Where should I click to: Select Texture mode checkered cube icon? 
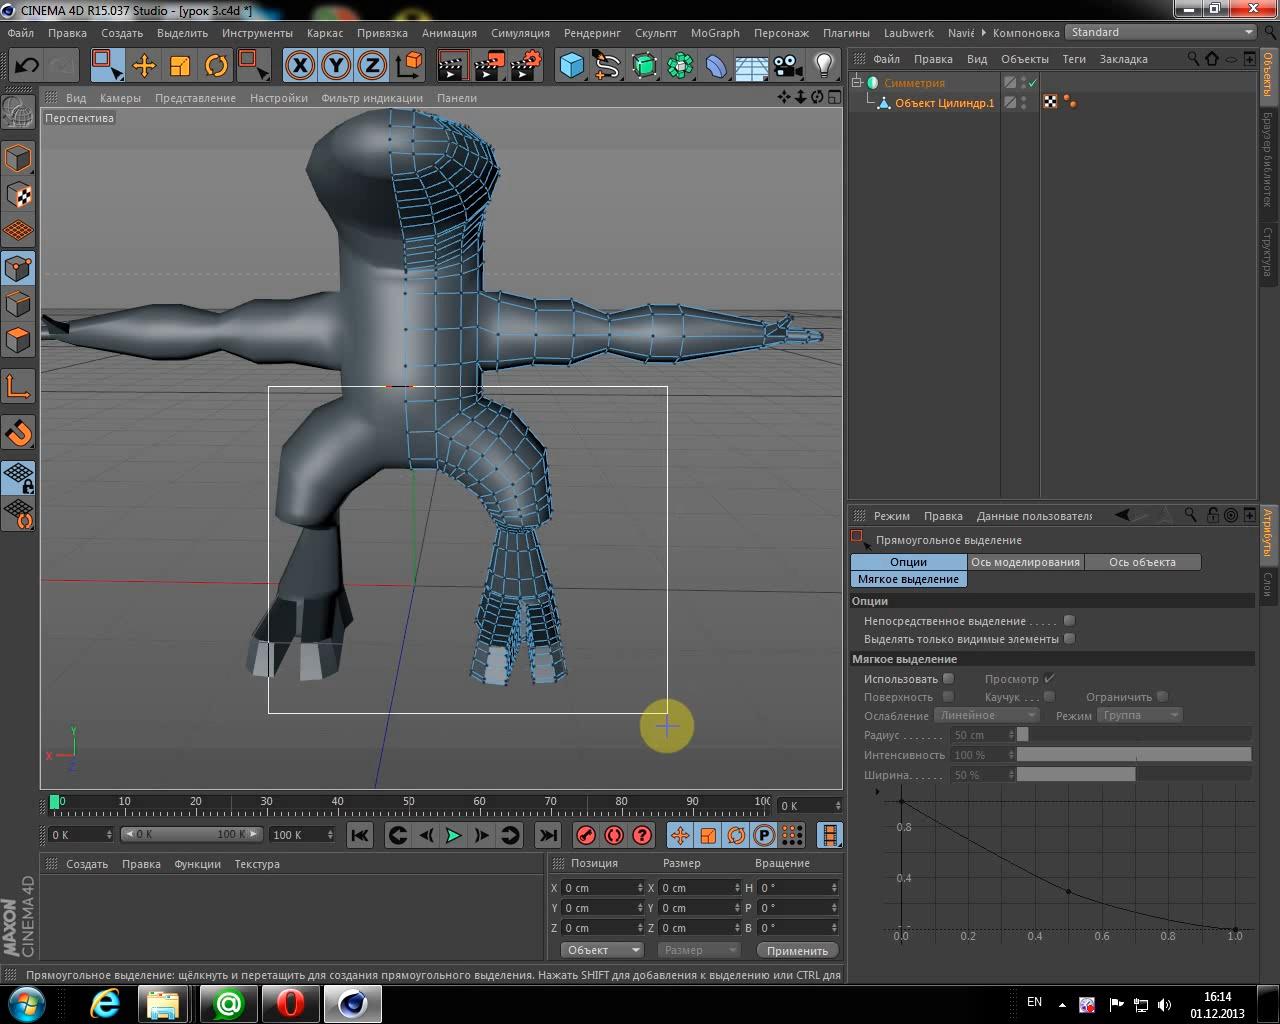click(x=18, y=195)
